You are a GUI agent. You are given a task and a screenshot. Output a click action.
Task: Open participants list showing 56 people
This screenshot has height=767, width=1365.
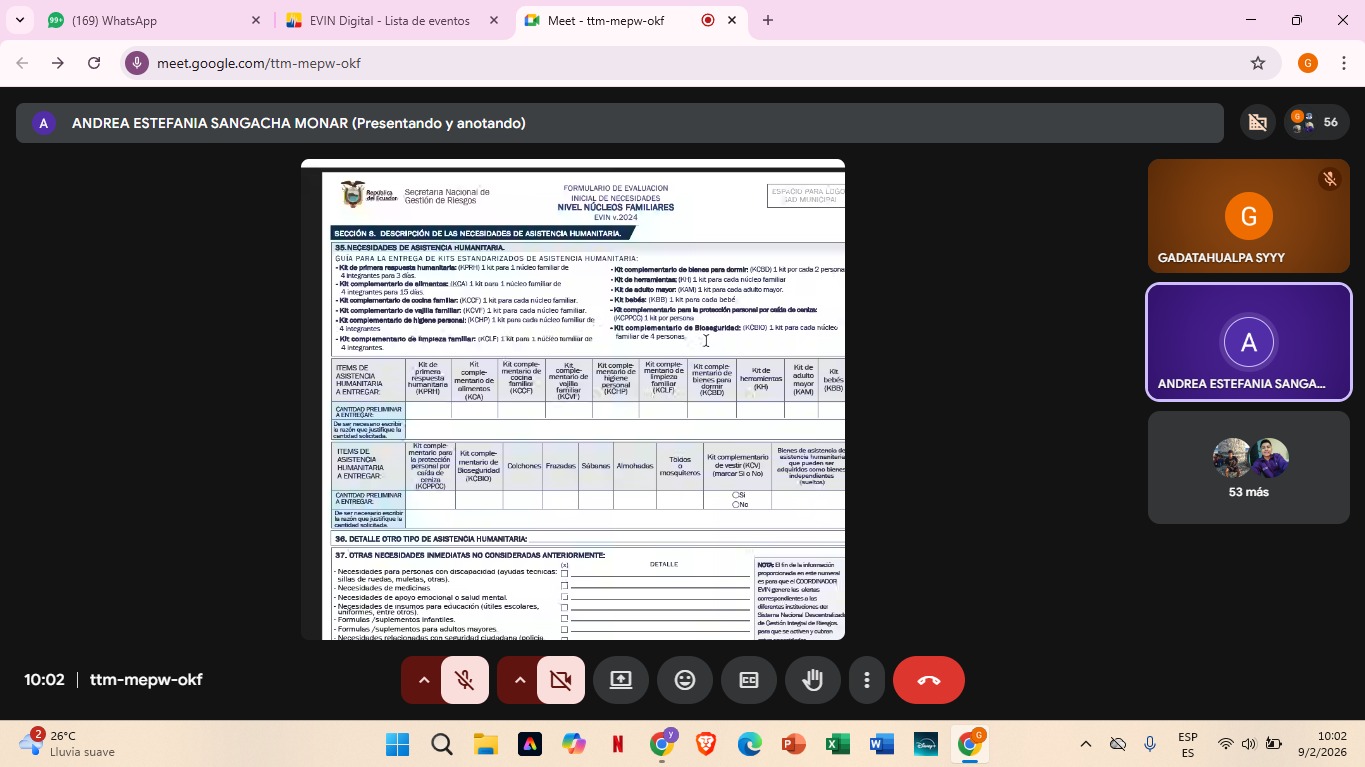(1316, 123)
